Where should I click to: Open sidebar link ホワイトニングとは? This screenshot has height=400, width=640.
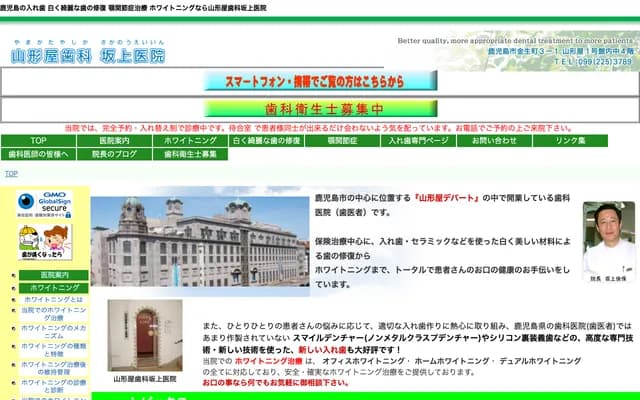[54, 300]
